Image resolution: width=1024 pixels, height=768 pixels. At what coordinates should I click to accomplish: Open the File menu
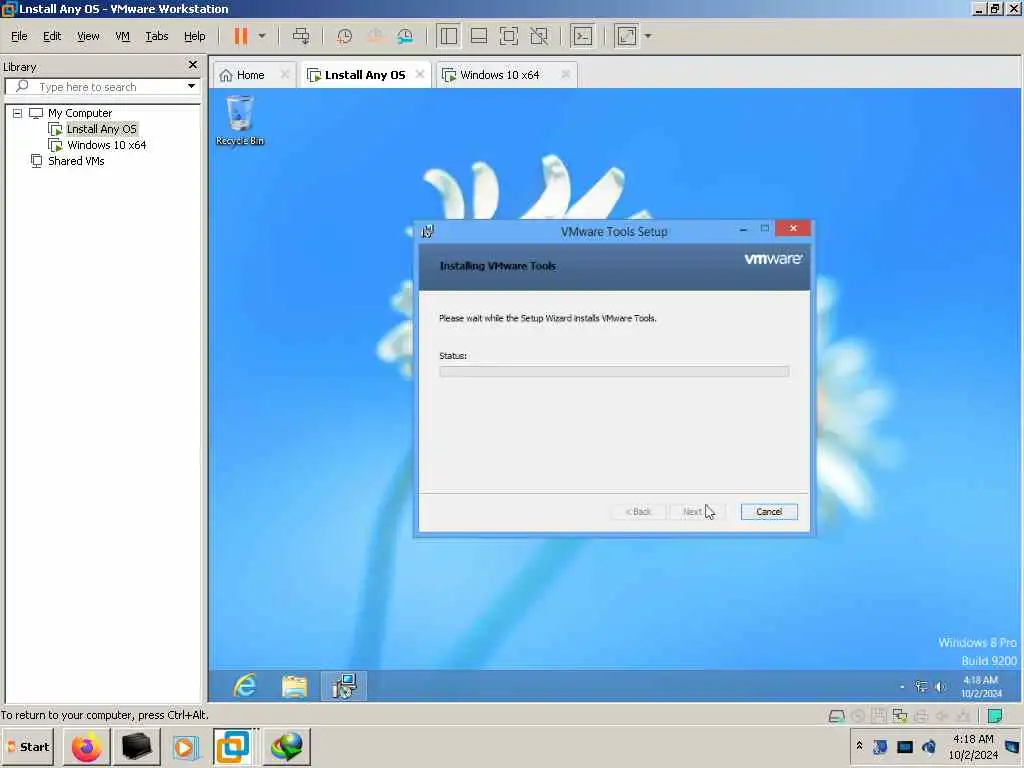click(x=19, y=36)
